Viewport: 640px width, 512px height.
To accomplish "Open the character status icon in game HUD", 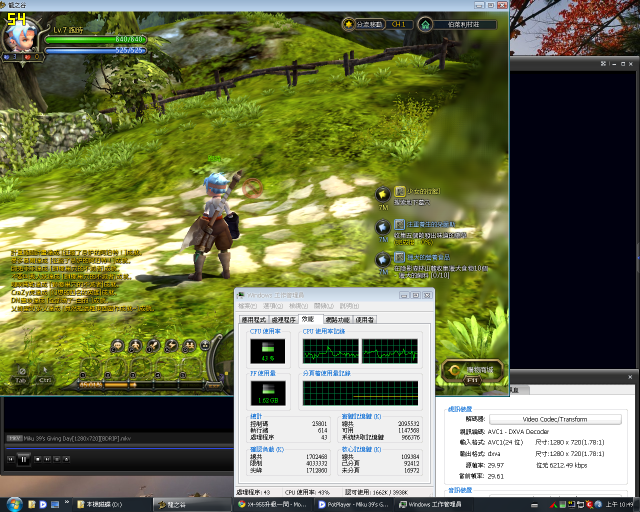I will tap(135, 346).
